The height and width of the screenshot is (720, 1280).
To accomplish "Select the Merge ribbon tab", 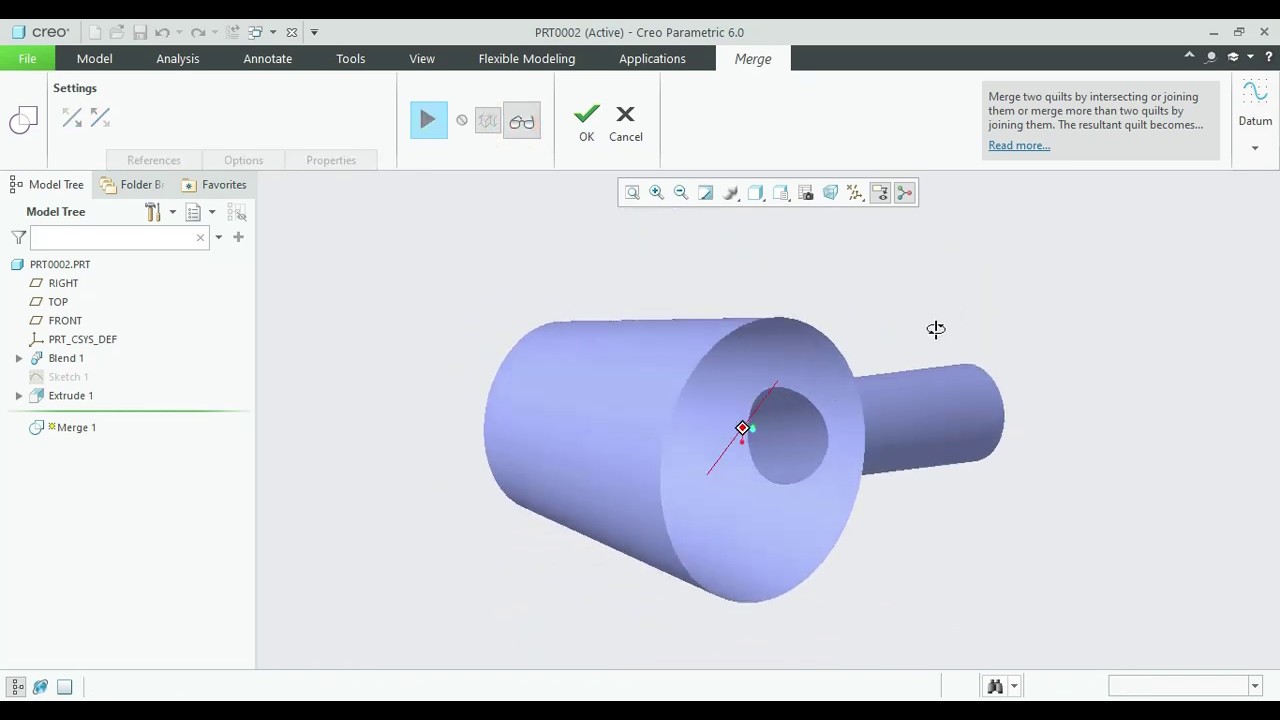I will click(x=753, y=58).
